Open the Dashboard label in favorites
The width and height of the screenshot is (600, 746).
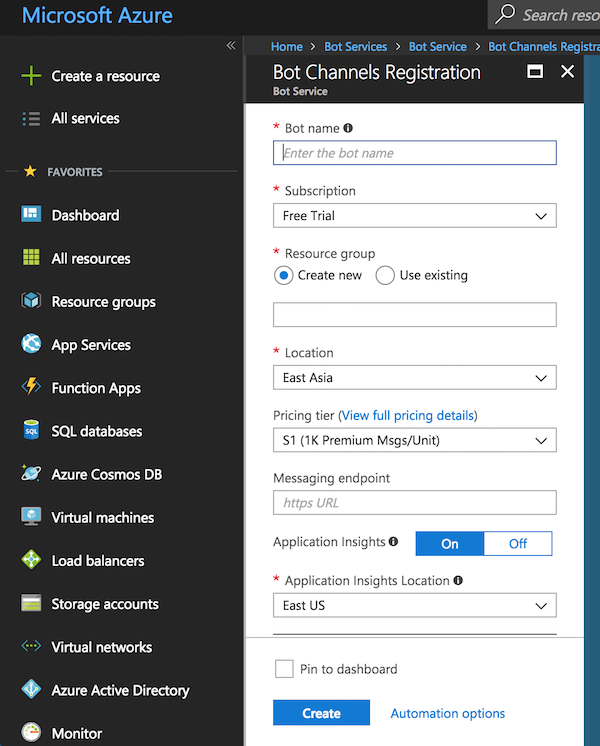(86, 215)
